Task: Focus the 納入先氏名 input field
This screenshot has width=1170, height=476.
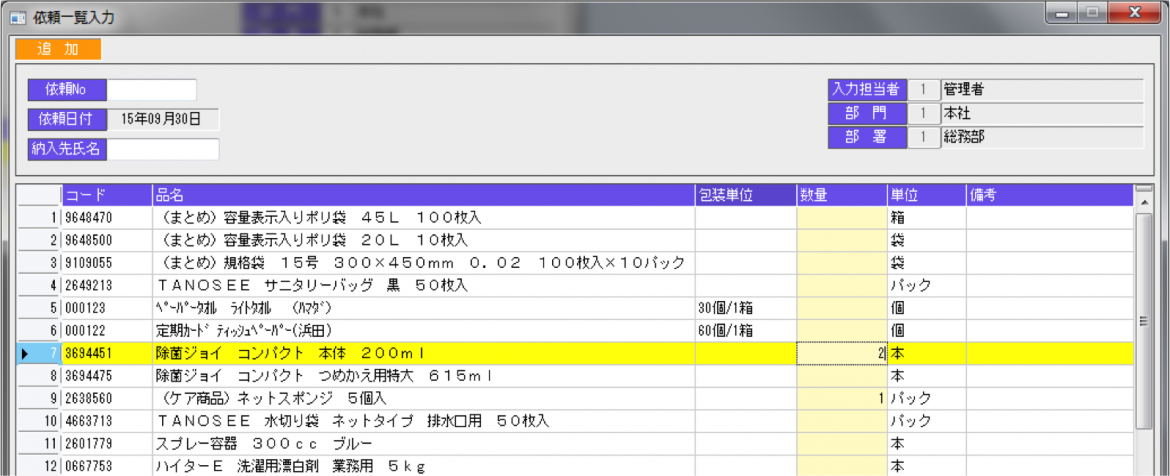Action: (163, 149)
